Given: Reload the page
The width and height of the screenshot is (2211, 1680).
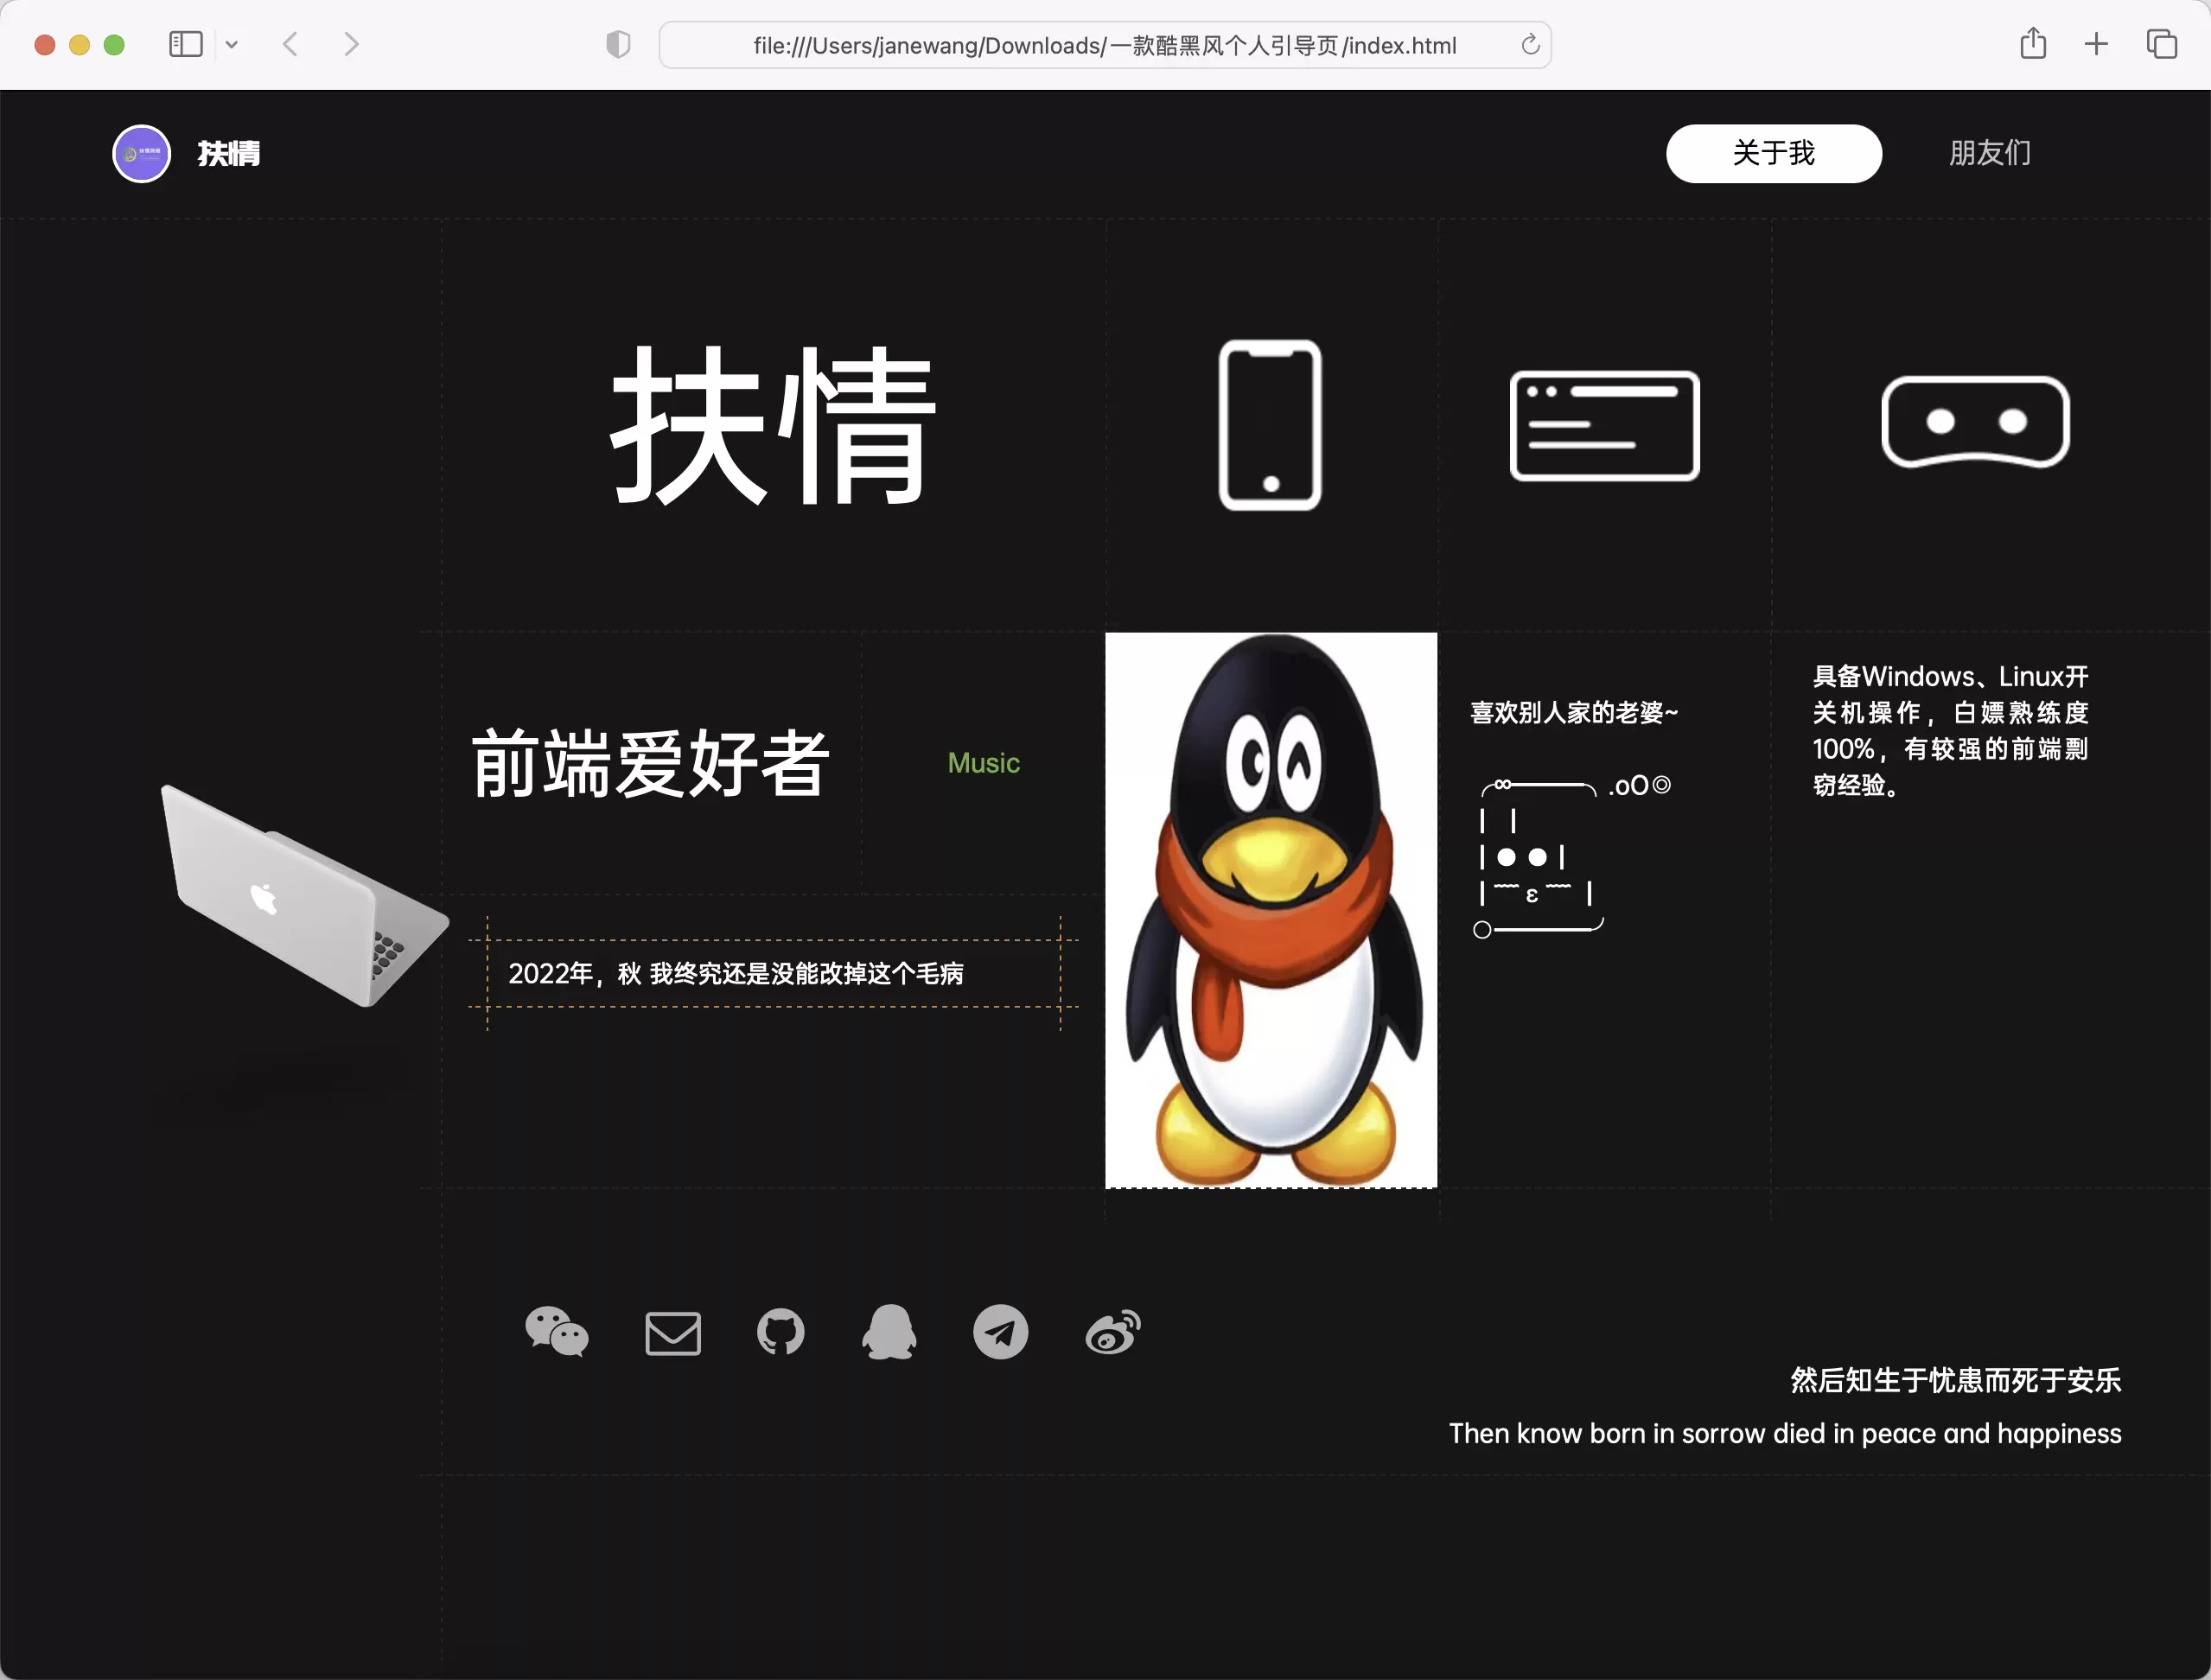Looking at the screenshot, I should 1530,44.
